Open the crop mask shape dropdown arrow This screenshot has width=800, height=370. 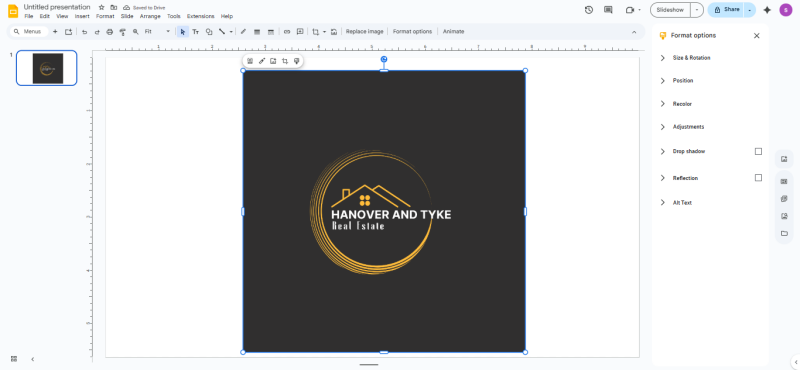324,32
